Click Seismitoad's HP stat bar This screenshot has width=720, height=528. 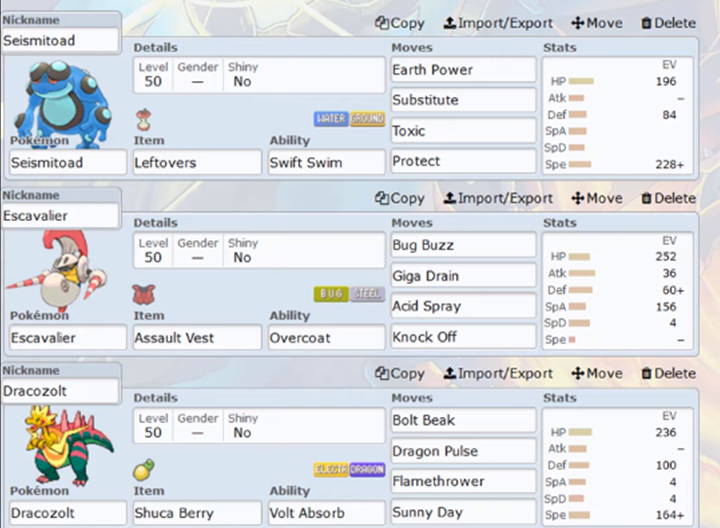[x=581, y=81]
